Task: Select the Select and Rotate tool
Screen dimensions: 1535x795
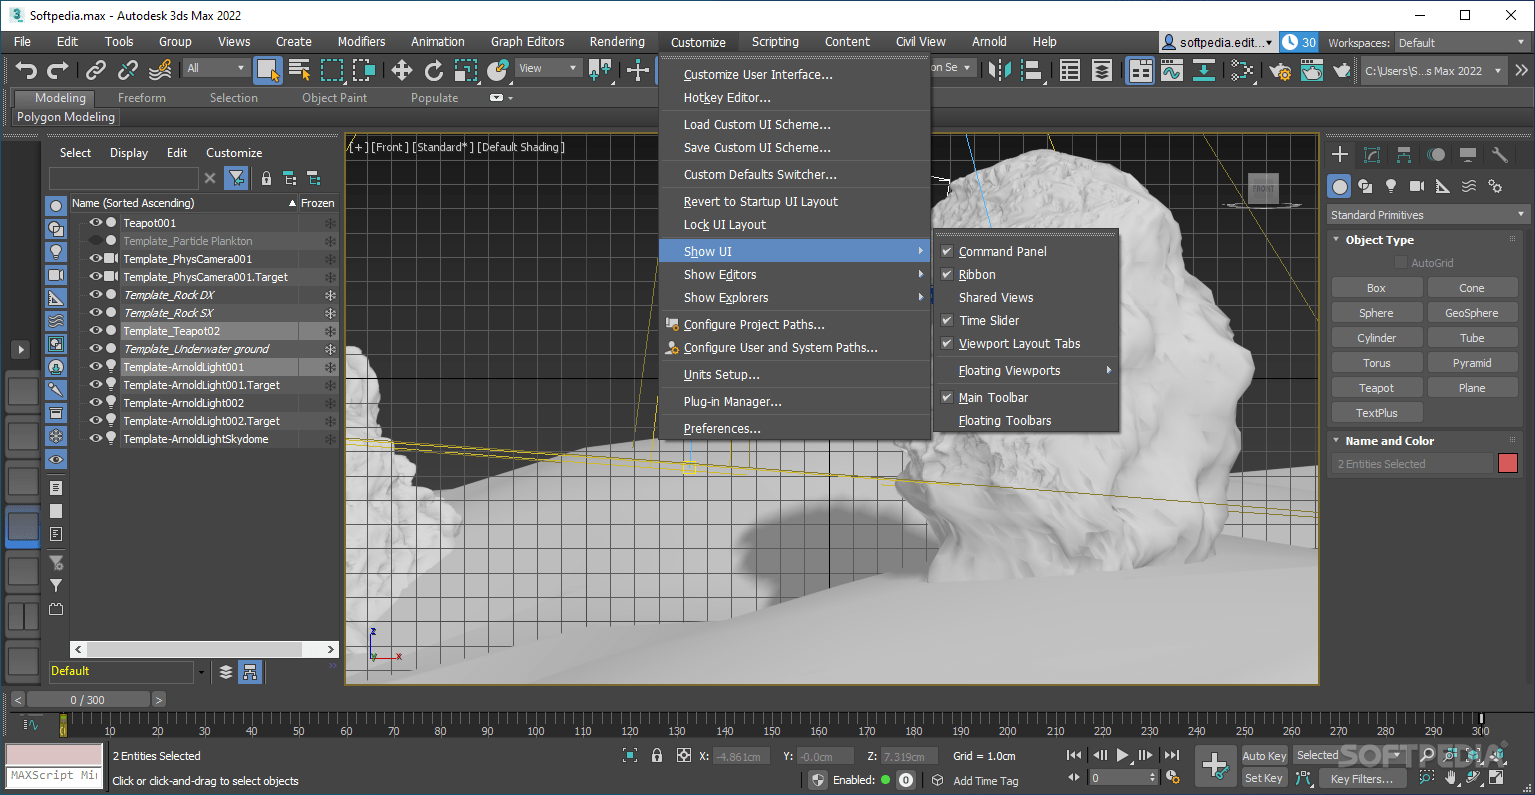Action: click(433, 70)
